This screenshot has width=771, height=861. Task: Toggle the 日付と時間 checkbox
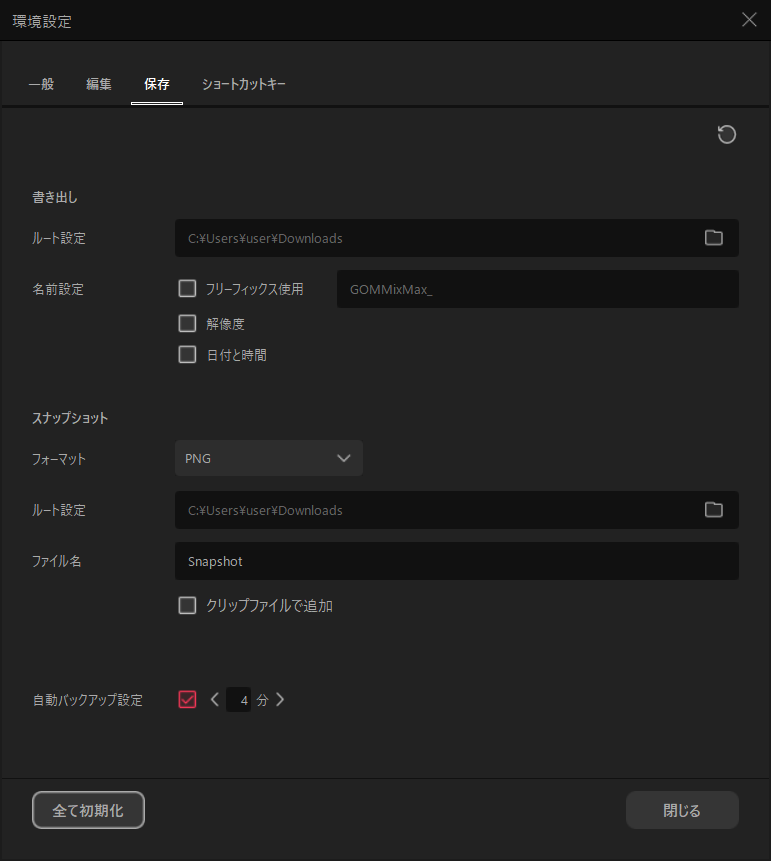[187, 354]
